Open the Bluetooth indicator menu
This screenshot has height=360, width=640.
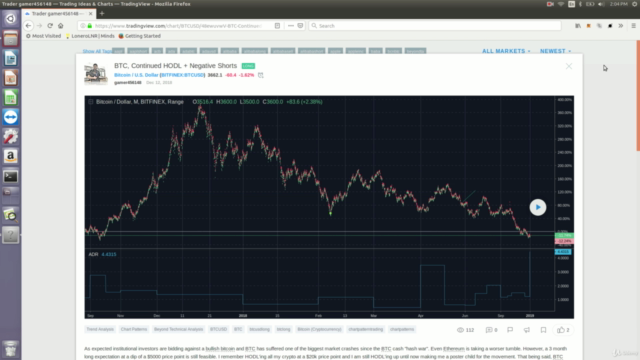(580, 4)
